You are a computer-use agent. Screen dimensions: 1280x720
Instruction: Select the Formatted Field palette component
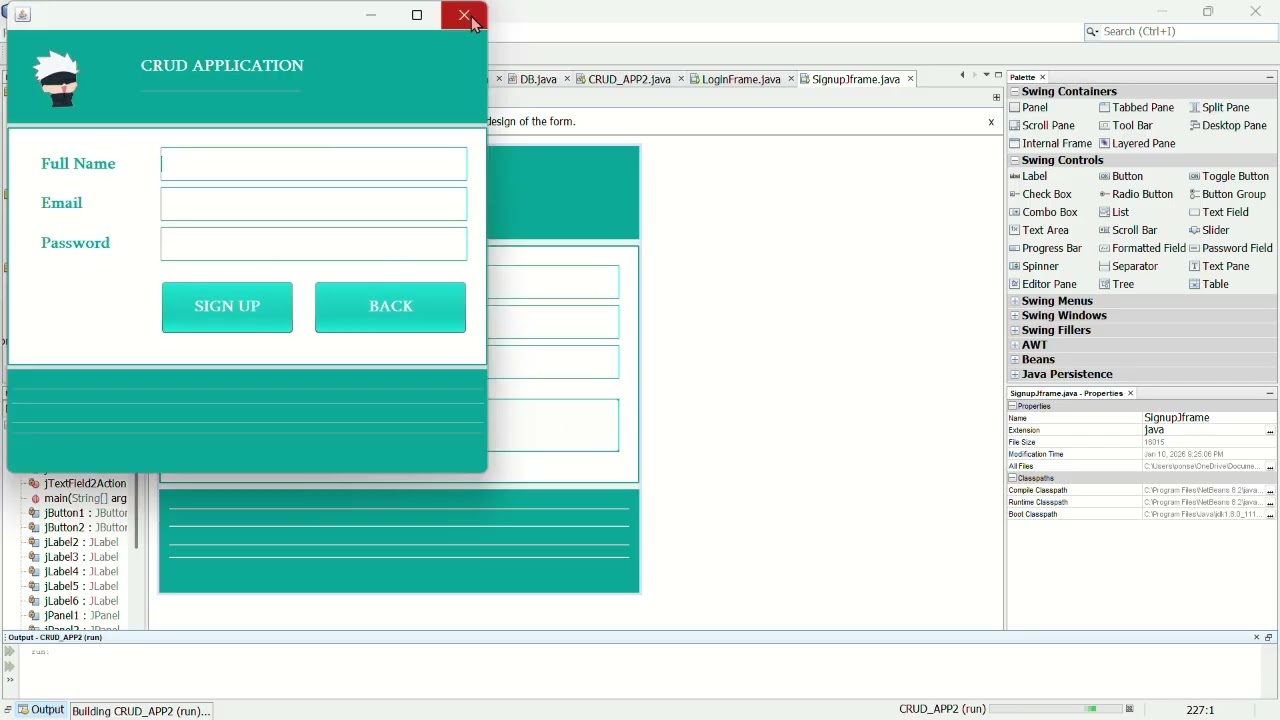click(x=1142, y=249)
